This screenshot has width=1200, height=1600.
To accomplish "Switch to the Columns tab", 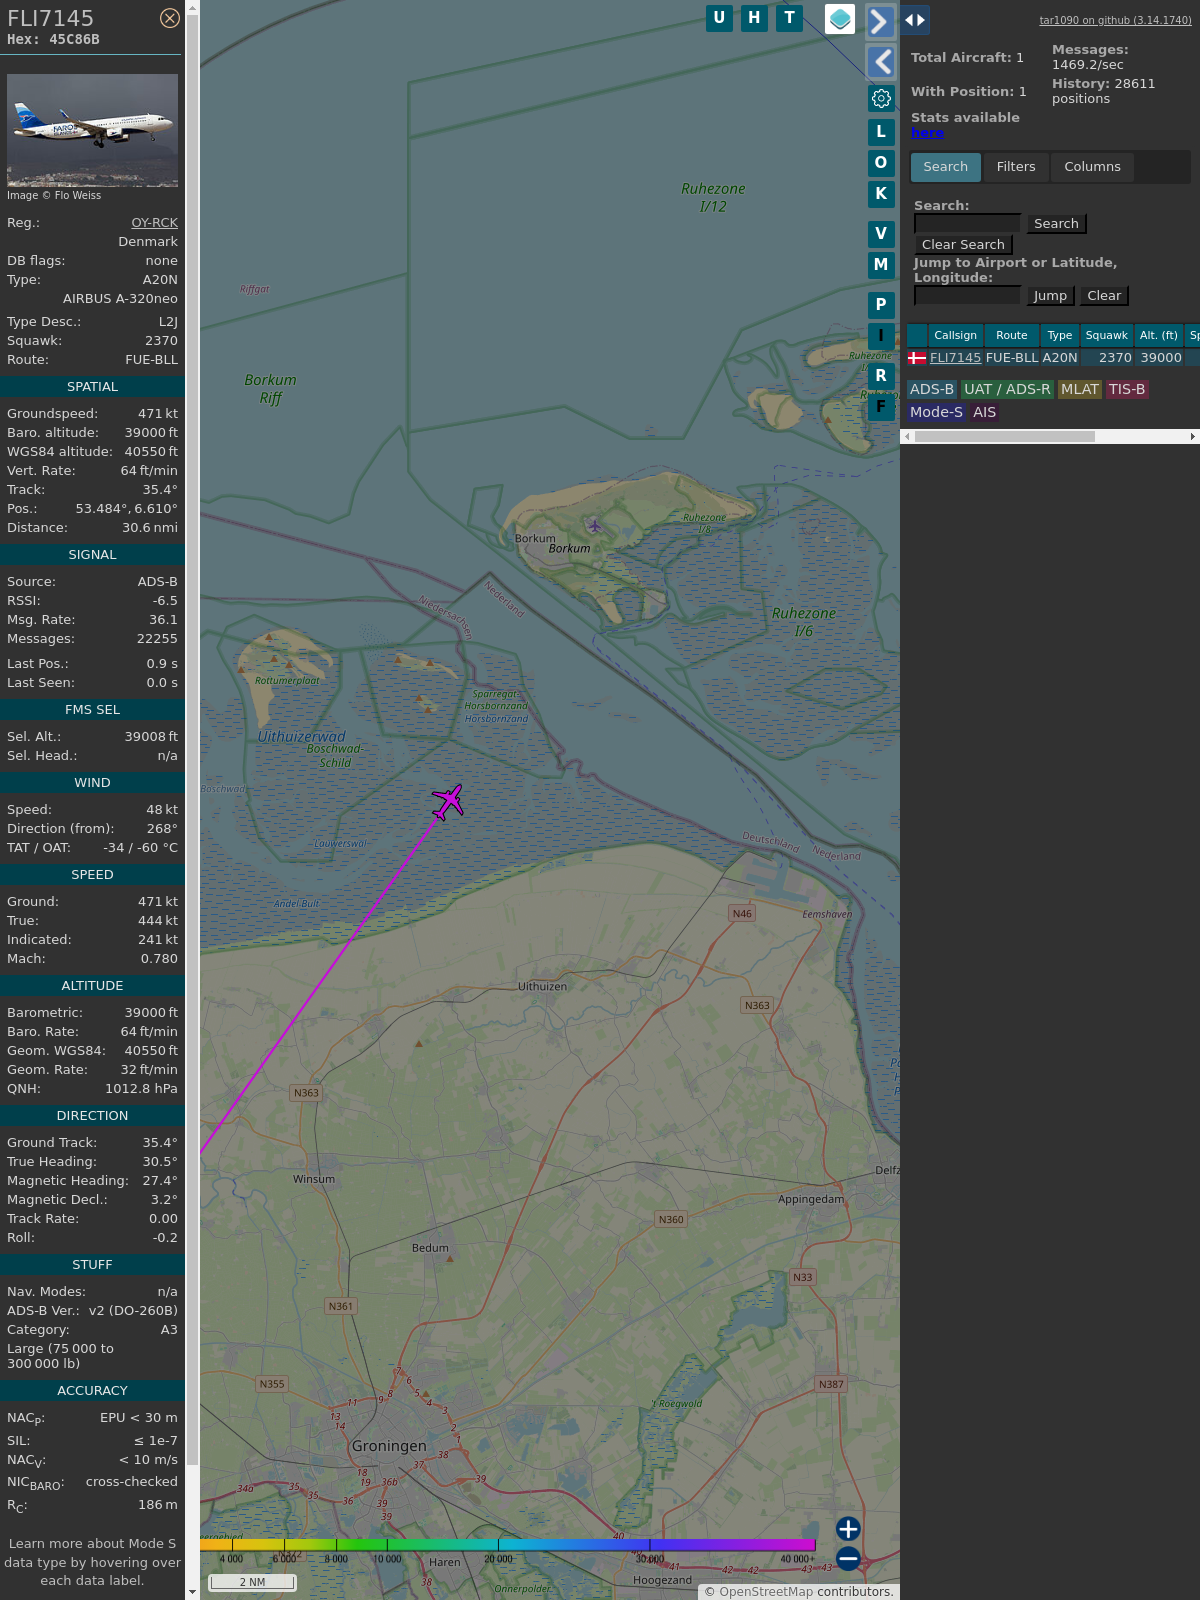I will (1091, 167).
